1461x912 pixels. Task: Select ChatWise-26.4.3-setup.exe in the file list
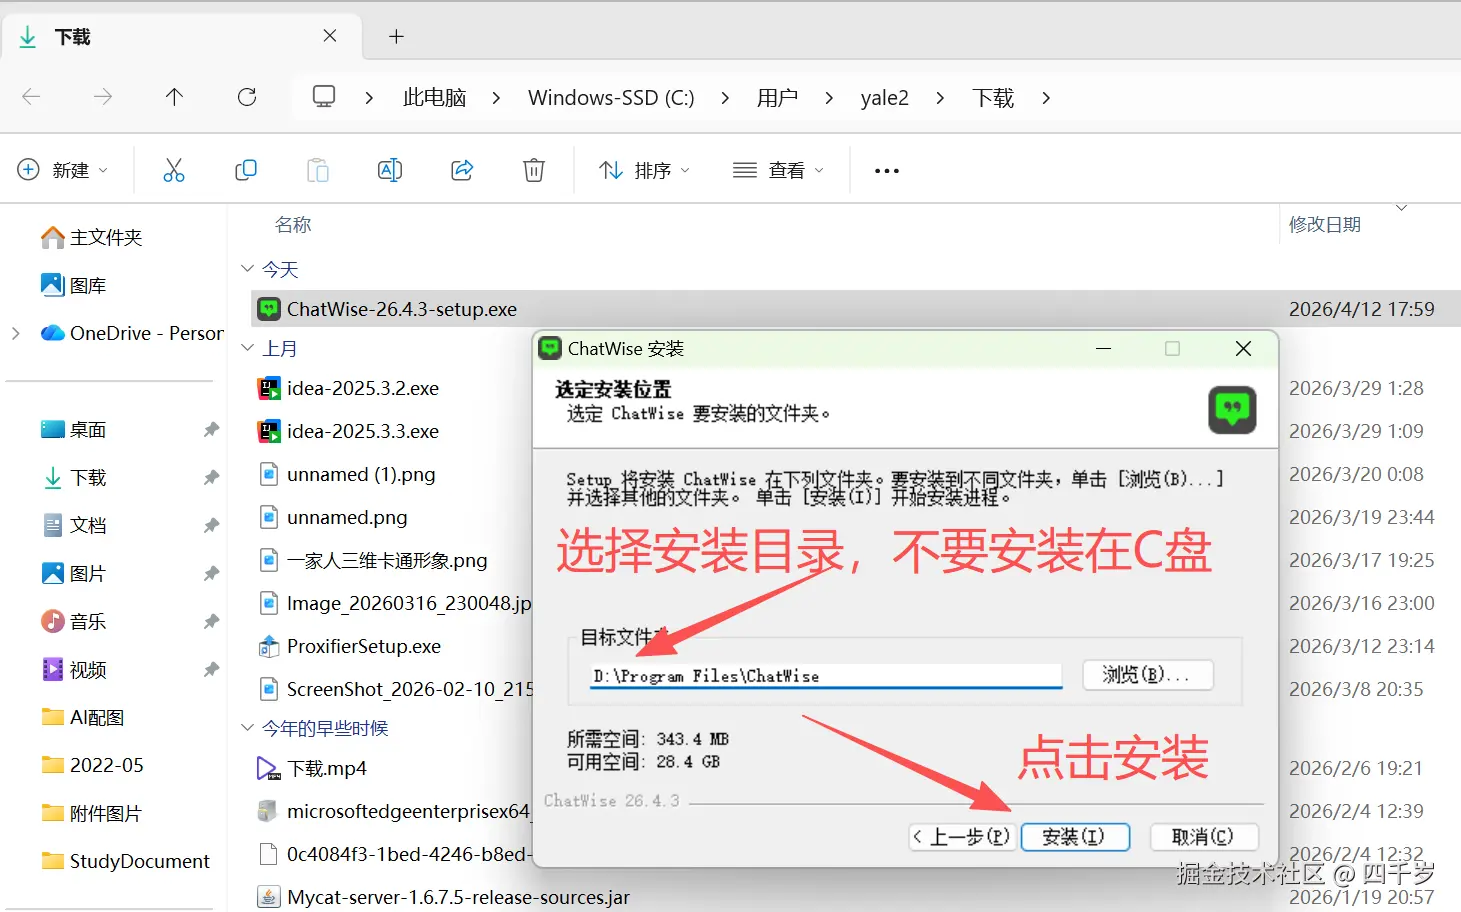[856, 309]
